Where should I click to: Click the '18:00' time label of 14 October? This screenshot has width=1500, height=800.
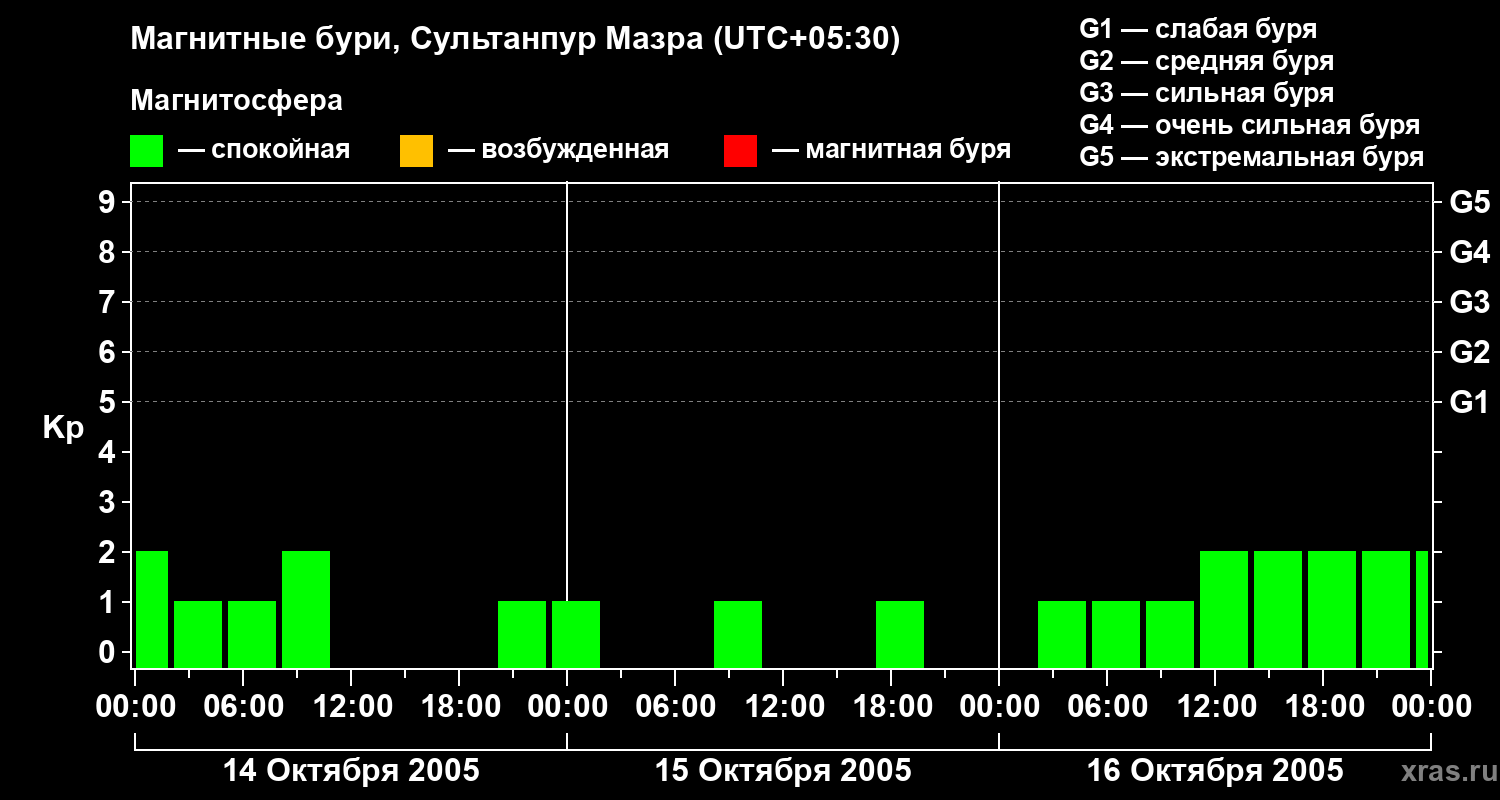tap(460, 707)
